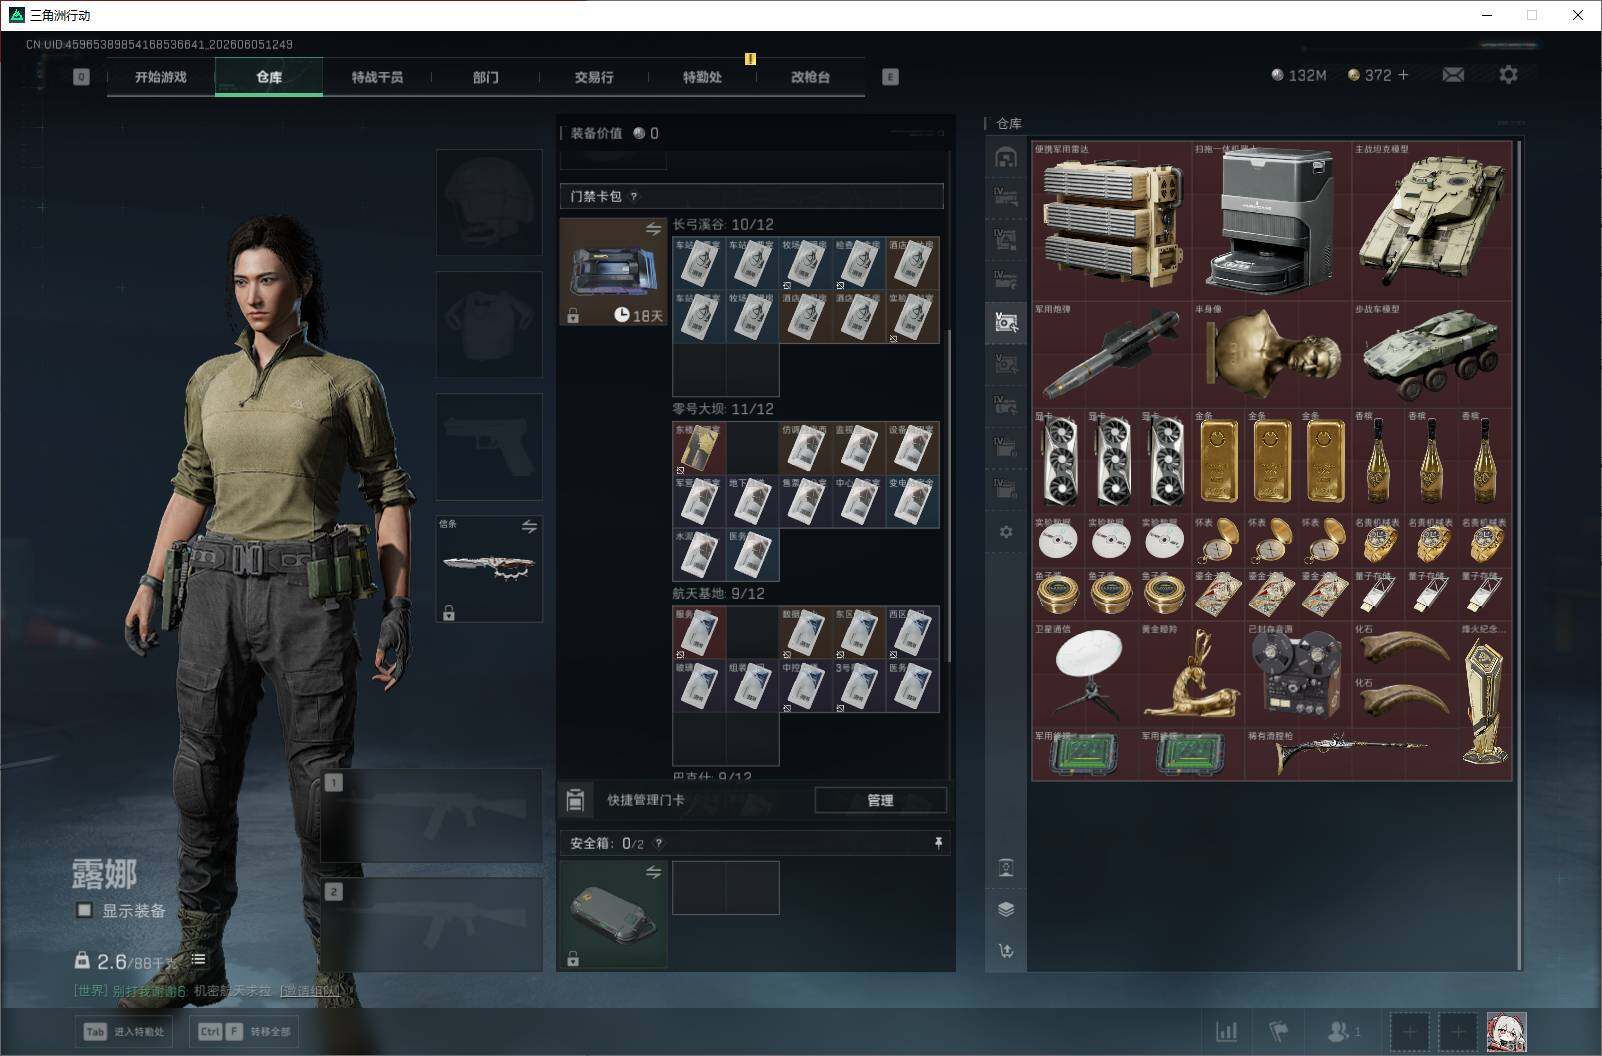1602x1056 pixels.
Task: Select the reel-to-reel tape recorder item
Action: pos(1298,674)
